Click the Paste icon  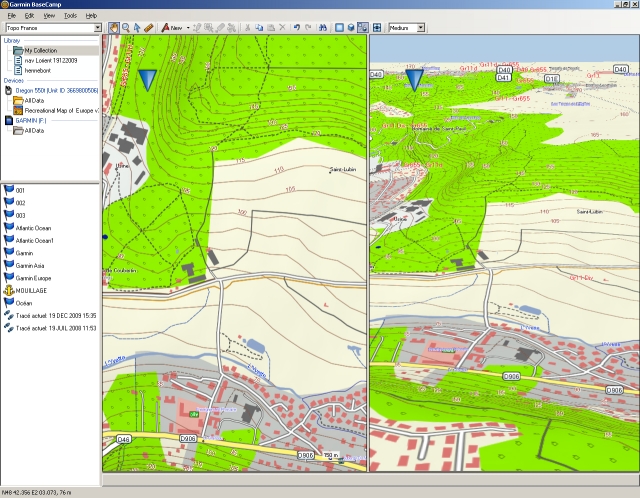coord(271,28)
